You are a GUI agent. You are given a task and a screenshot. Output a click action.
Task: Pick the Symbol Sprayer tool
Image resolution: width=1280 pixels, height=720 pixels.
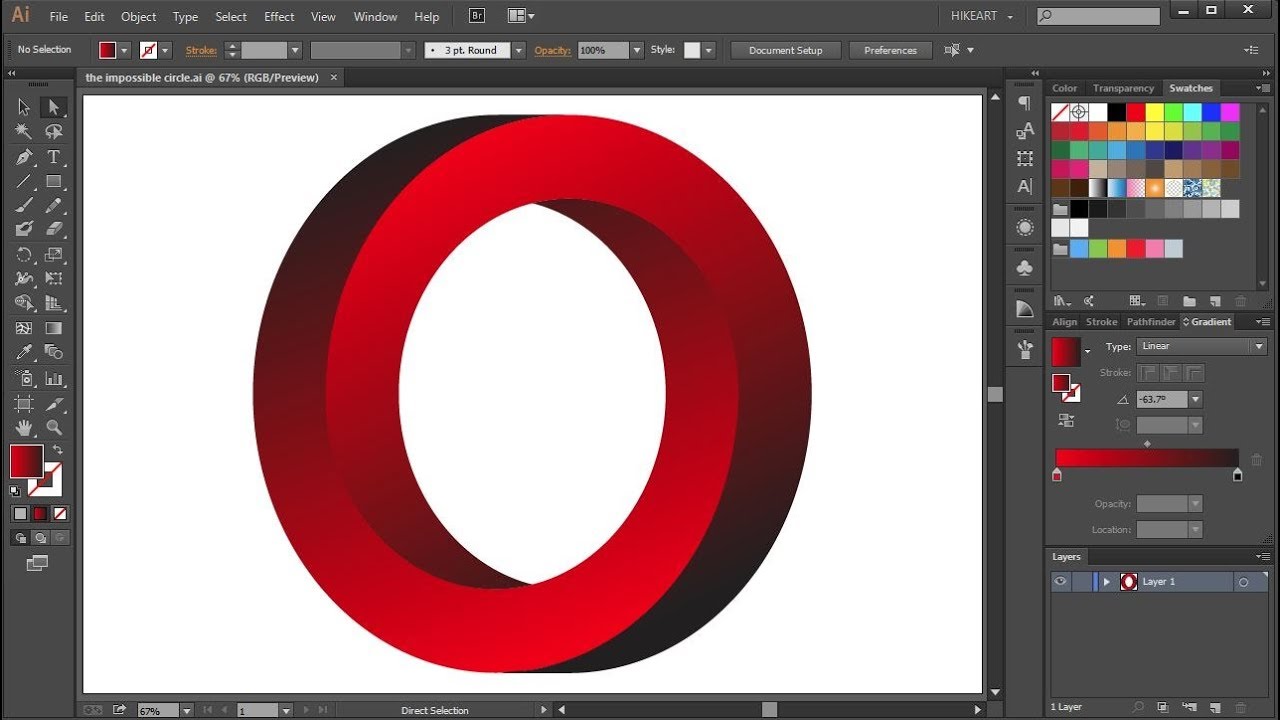point(24,378)
